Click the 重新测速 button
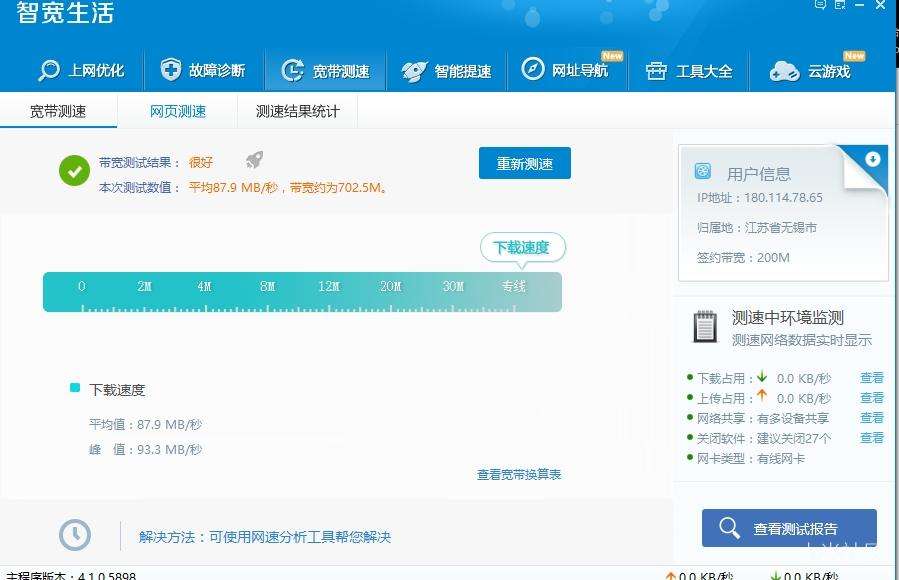The height and width of the screenshot is (580, 899). click(x=525, y=163)
